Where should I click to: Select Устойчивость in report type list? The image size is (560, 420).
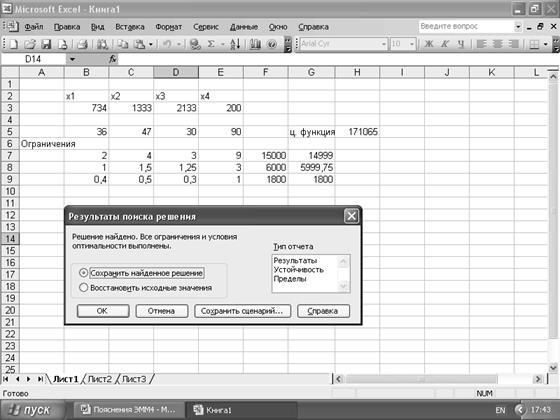point(298,270)
